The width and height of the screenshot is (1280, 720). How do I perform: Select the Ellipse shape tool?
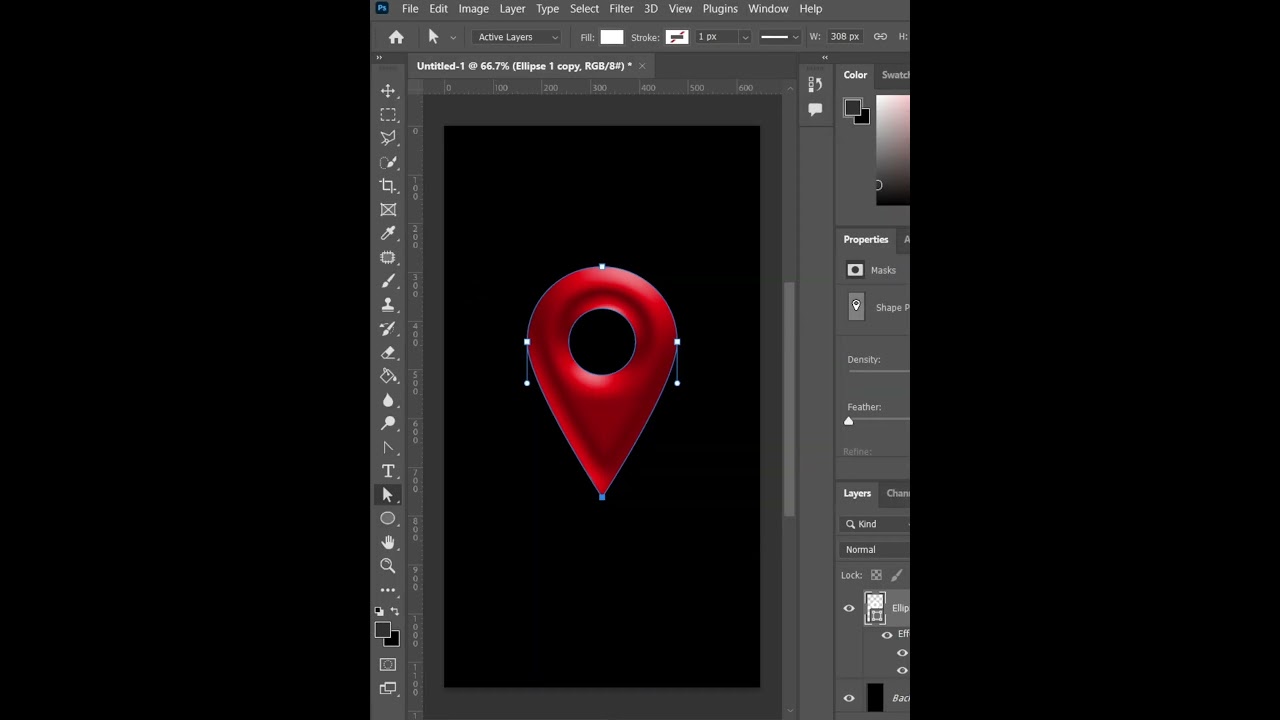(x=388, y=518)
